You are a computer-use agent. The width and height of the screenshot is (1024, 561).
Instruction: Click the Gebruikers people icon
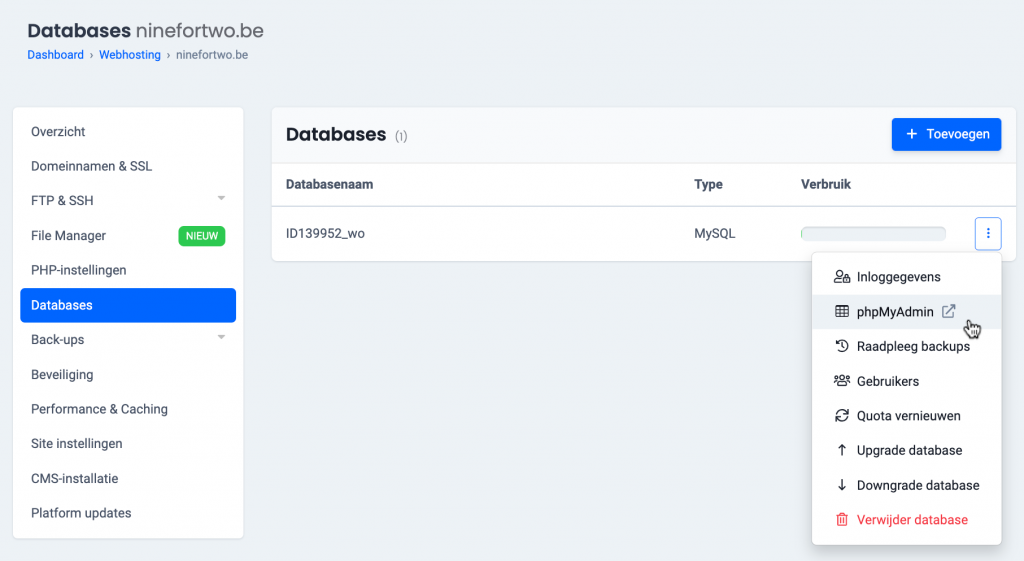coord(842,381)
